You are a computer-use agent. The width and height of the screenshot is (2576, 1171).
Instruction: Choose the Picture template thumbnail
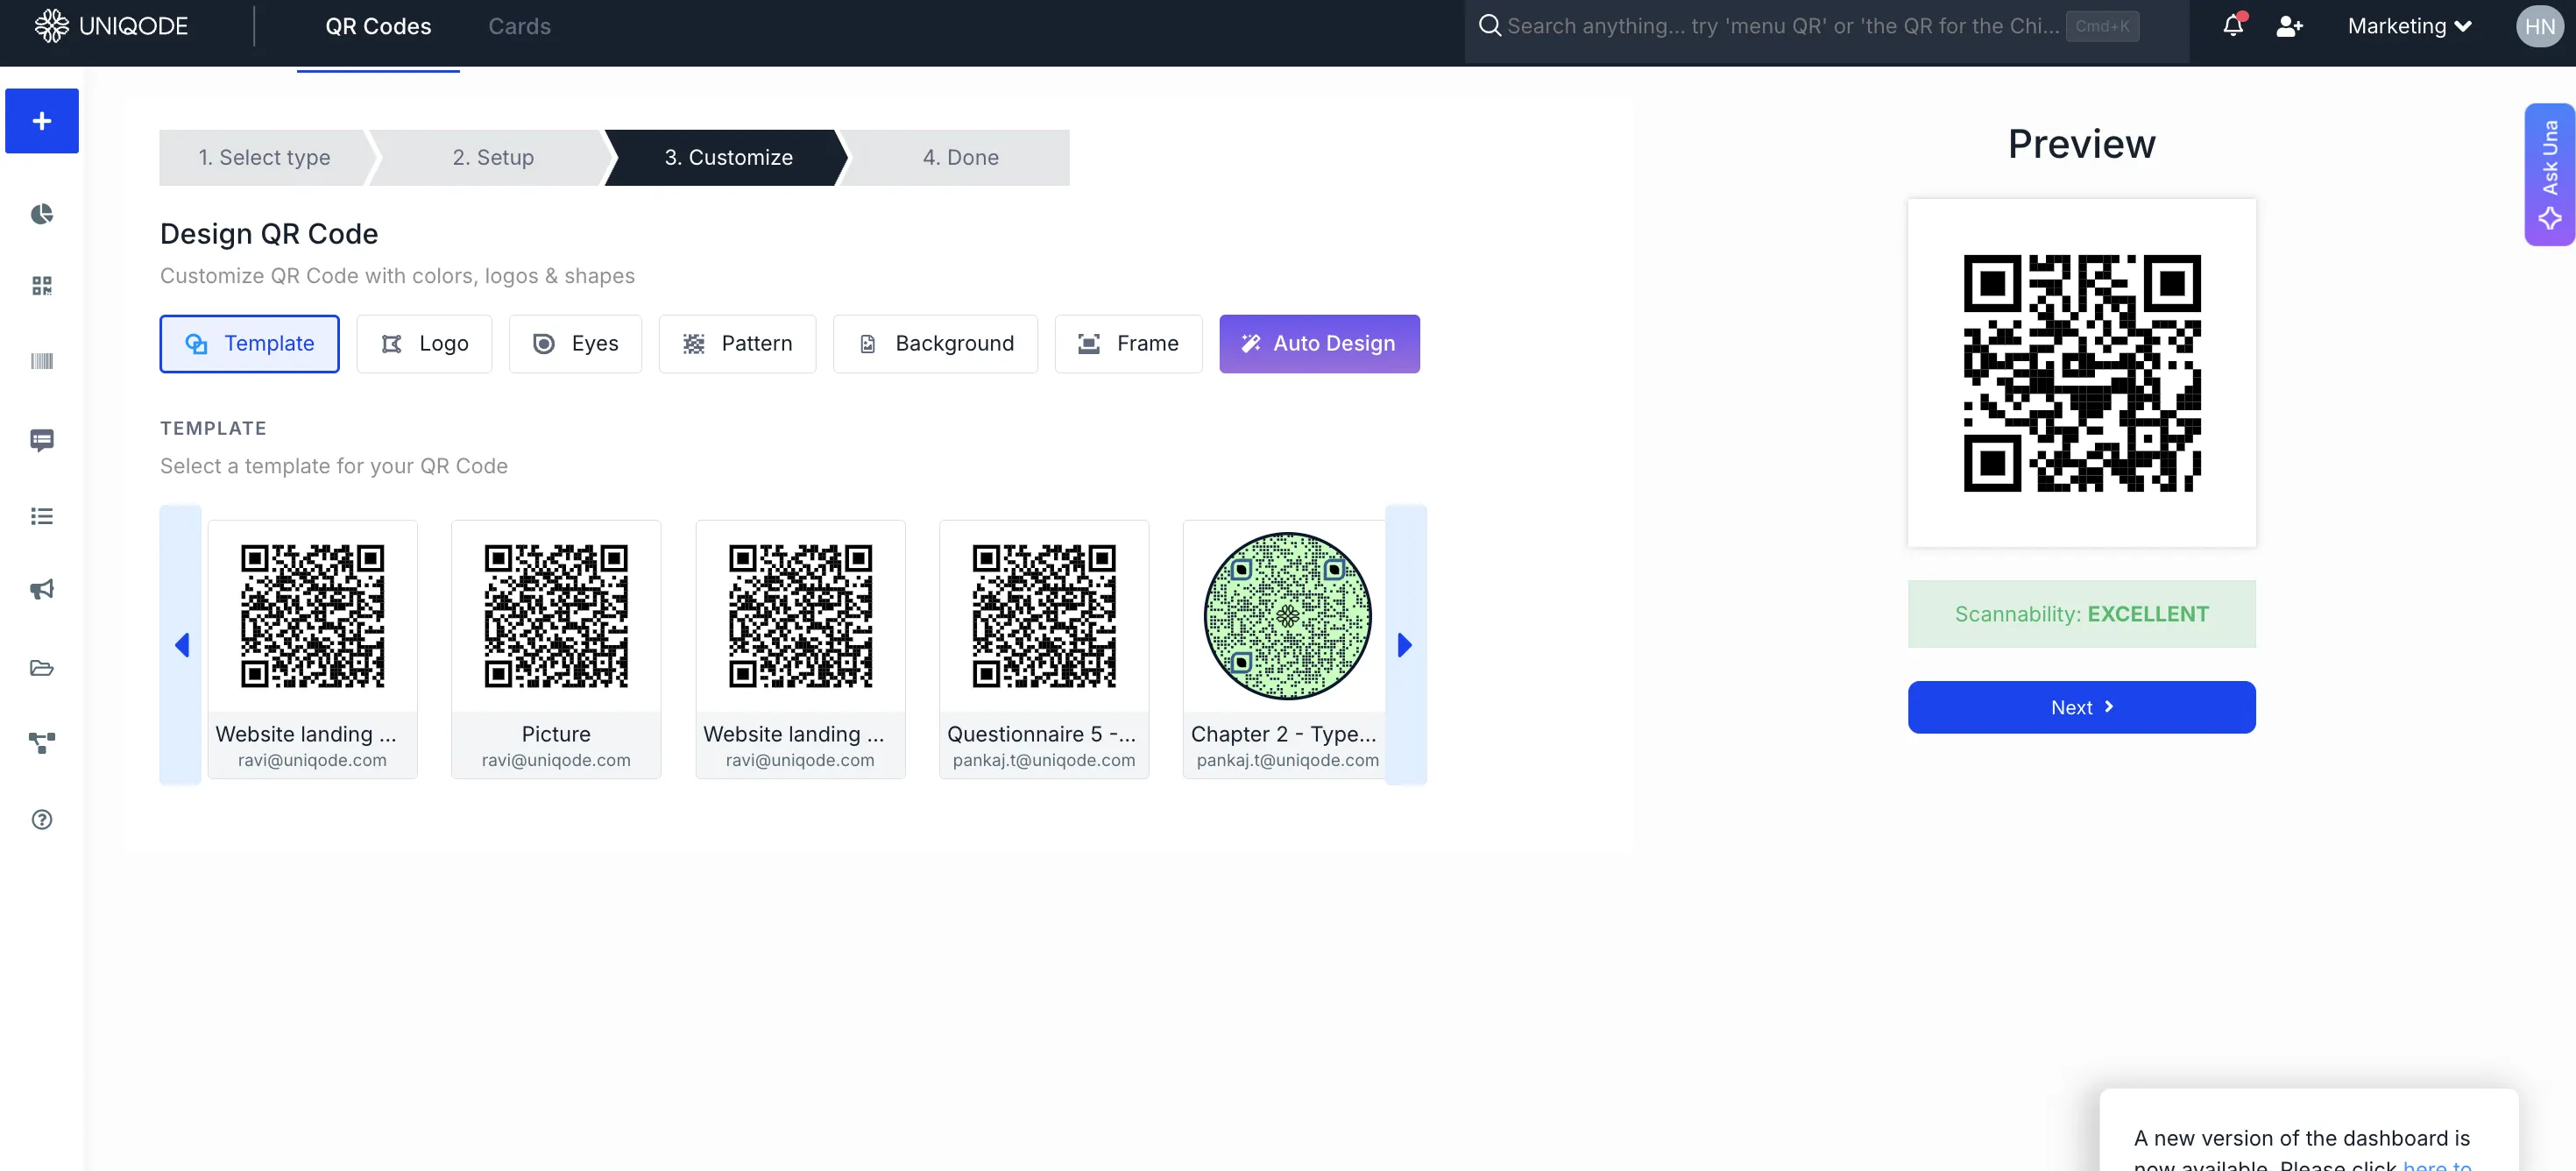click(556, 649)
